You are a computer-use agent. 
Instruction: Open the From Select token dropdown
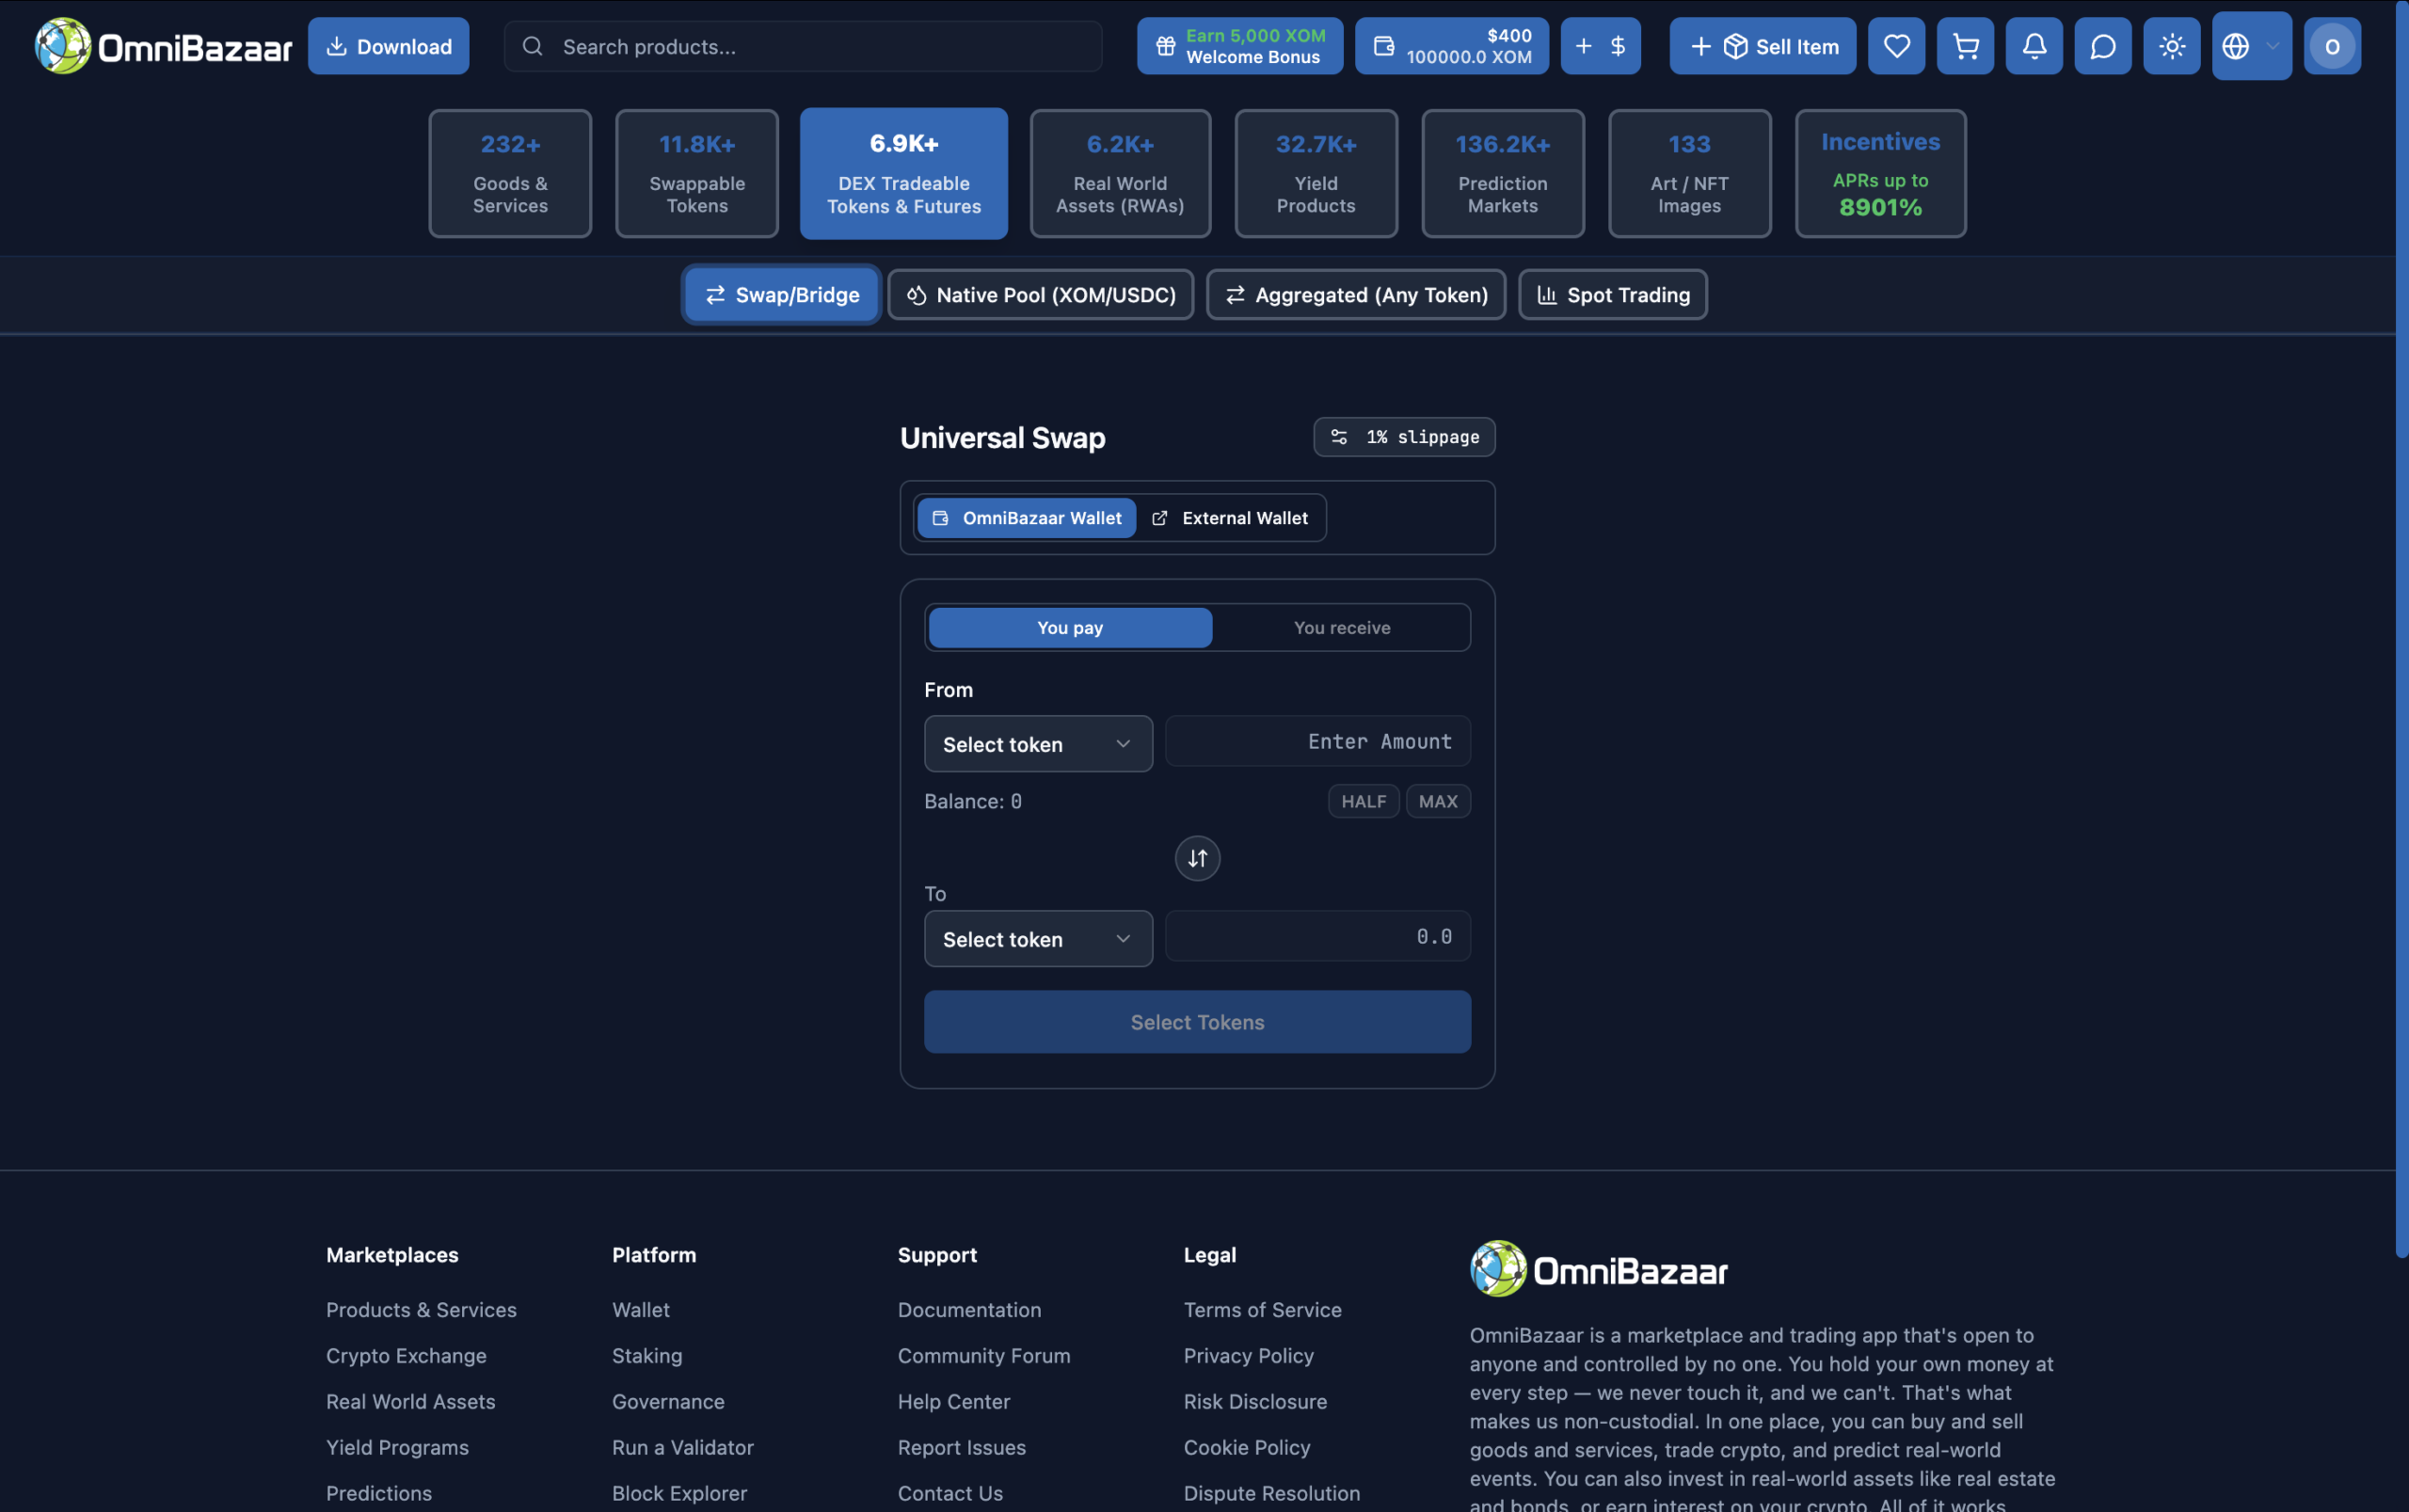click(1038, 744)
